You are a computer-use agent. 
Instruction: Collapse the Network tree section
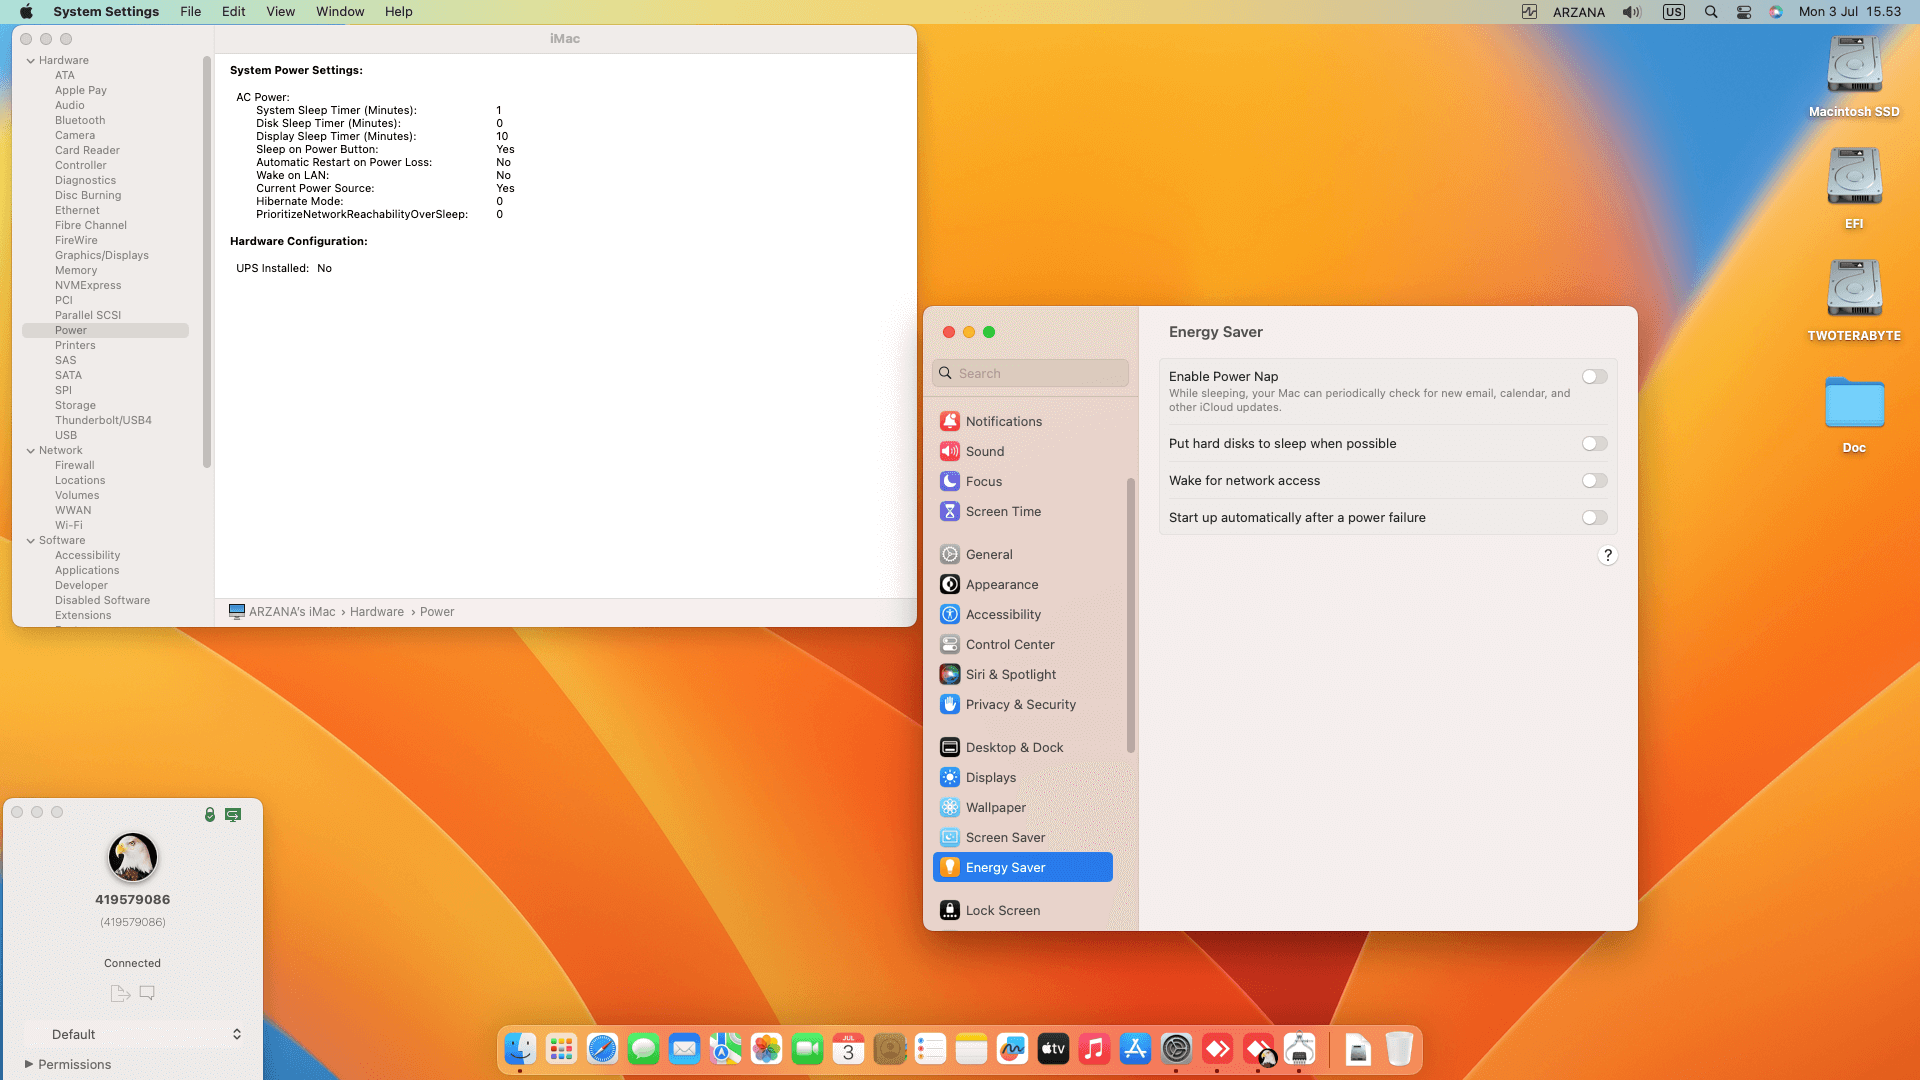(x=31, y=451)
